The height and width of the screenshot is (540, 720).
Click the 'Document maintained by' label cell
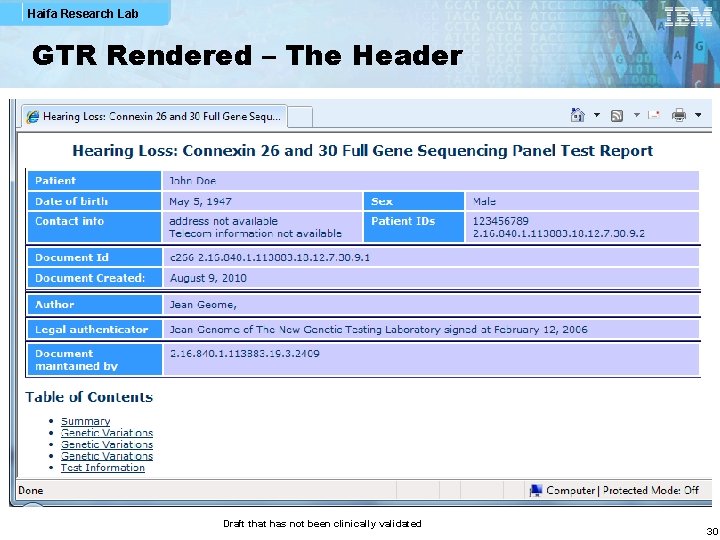click(94, 360)
